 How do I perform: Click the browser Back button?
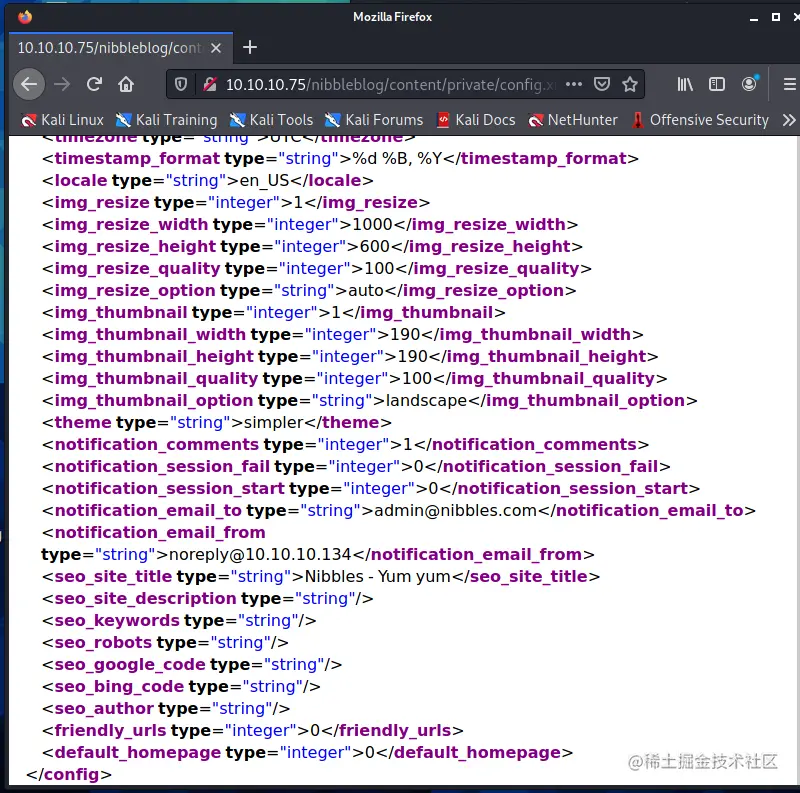(29, 84)
